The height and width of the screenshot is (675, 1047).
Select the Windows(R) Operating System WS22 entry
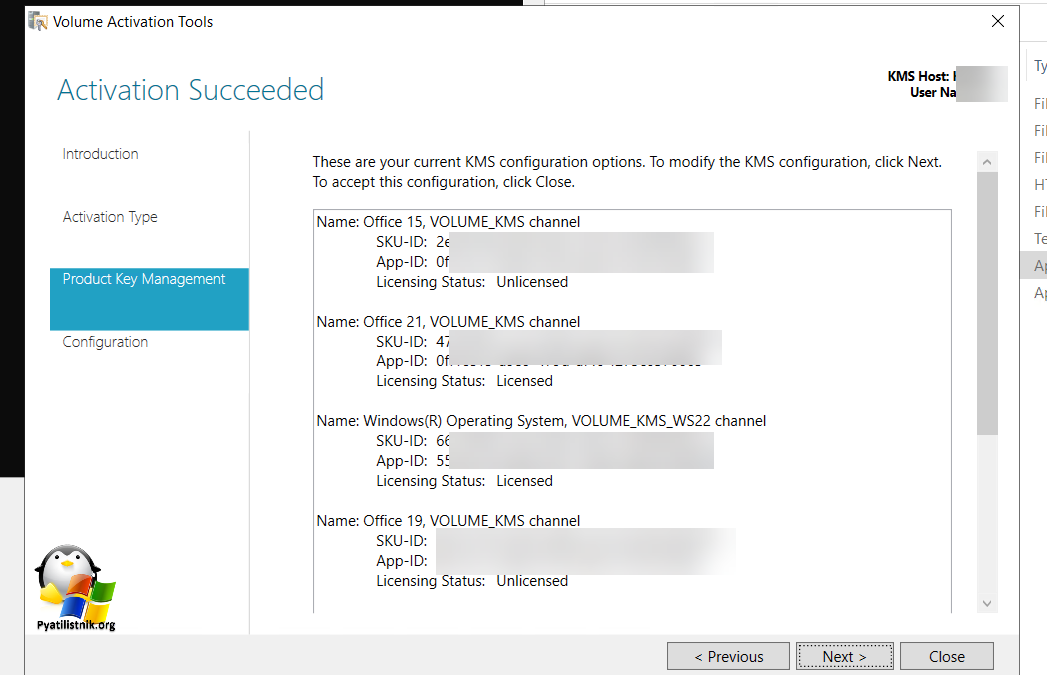(x=541, y=421)
